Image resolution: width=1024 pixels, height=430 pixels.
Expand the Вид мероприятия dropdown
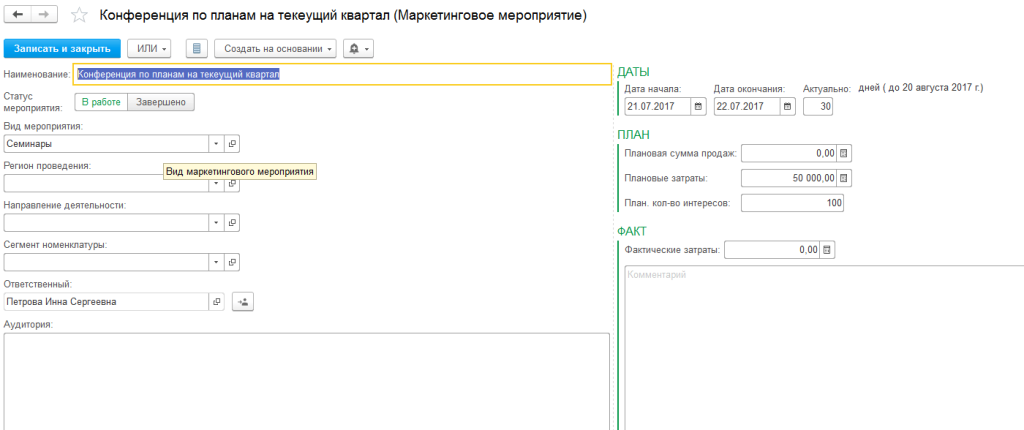click(215, 144)
